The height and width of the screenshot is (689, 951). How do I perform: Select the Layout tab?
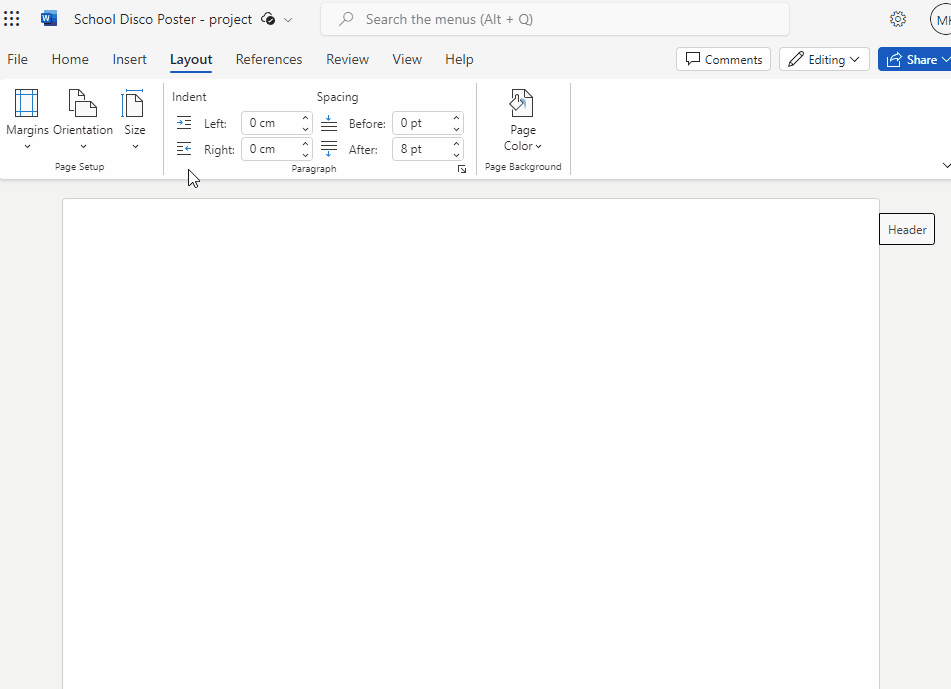click(191, 59)
